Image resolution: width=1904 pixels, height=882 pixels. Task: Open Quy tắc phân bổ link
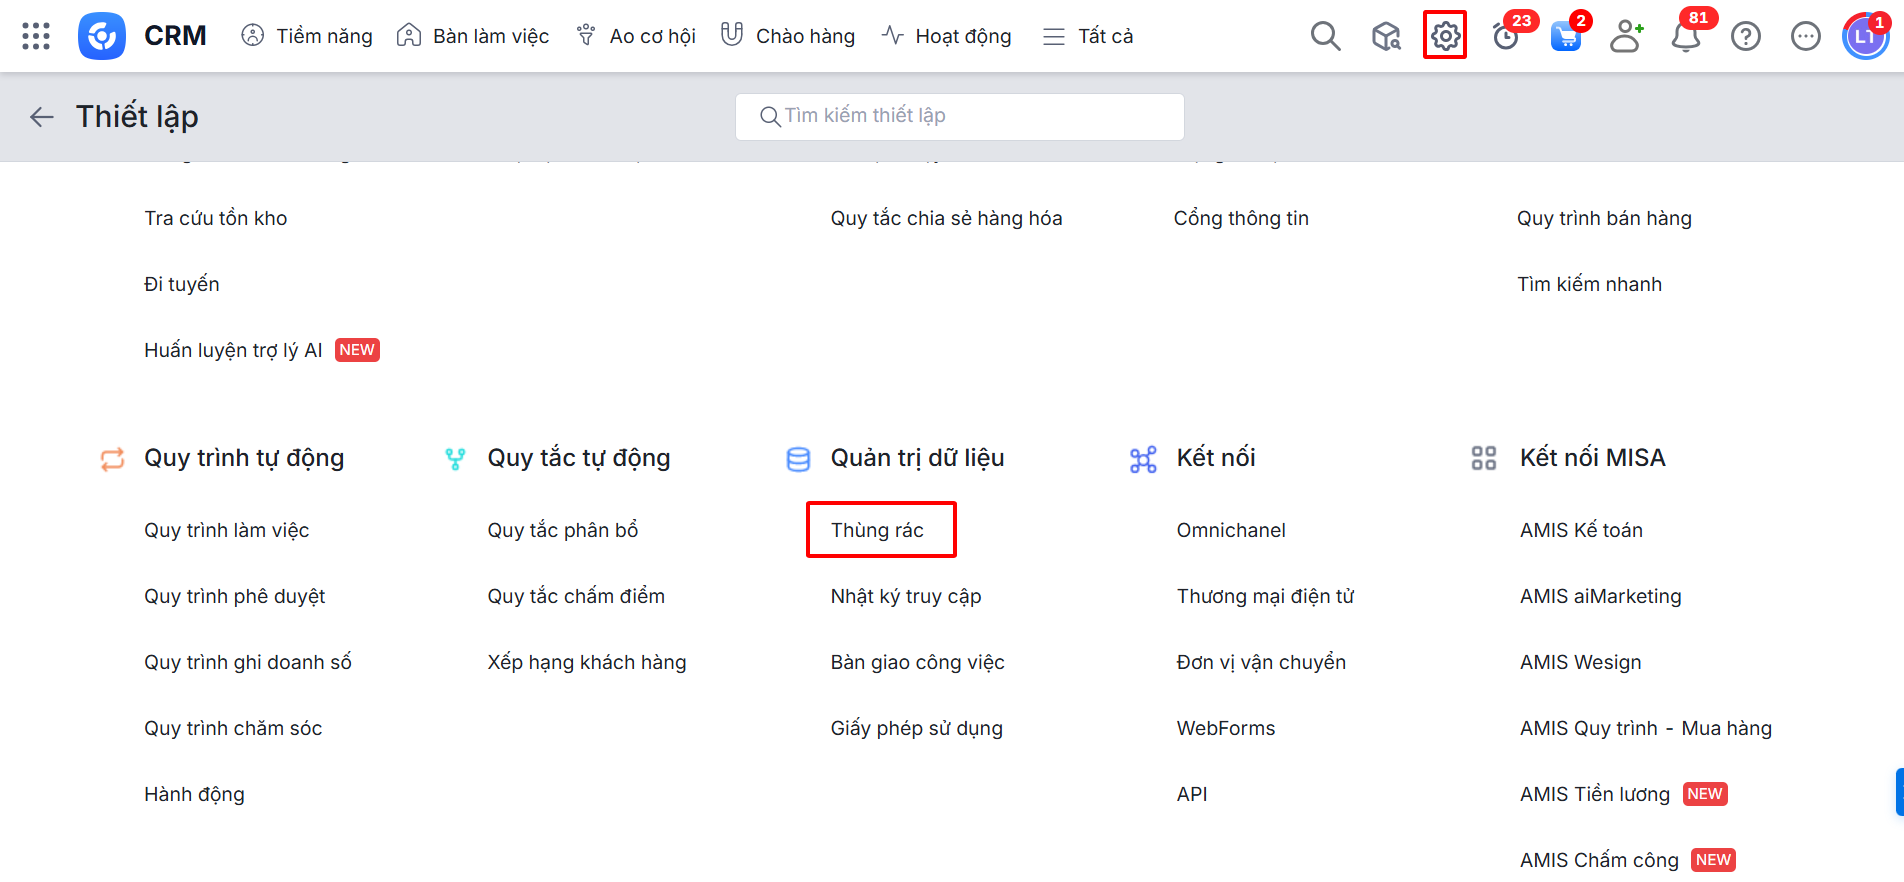562,530
